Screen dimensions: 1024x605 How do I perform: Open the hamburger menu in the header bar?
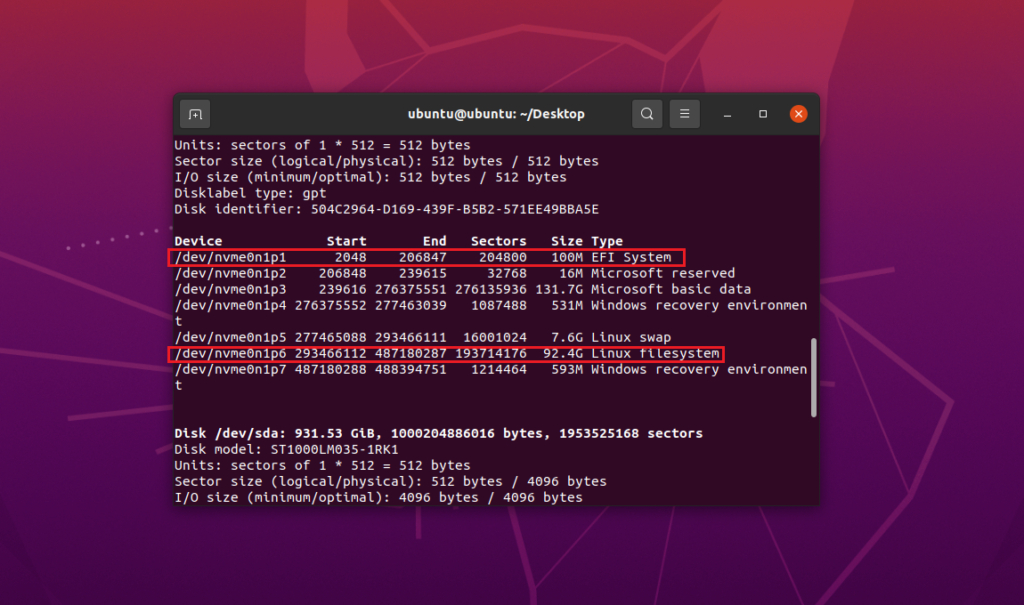[684, 114]
